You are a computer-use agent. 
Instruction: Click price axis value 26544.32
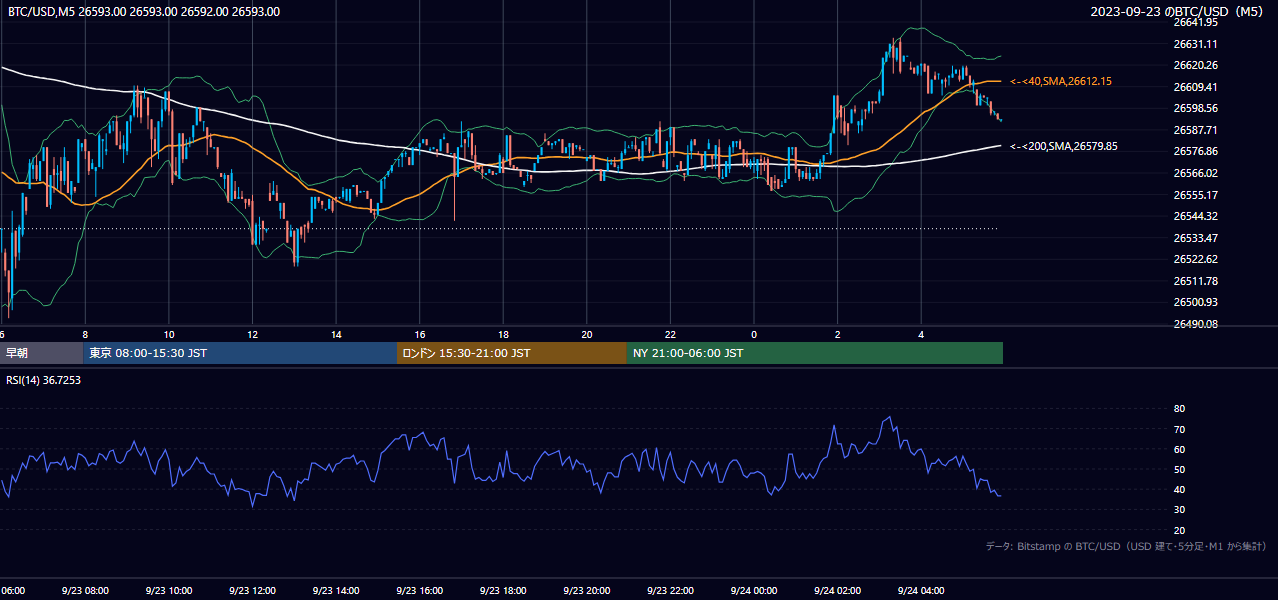(1195, 216)
